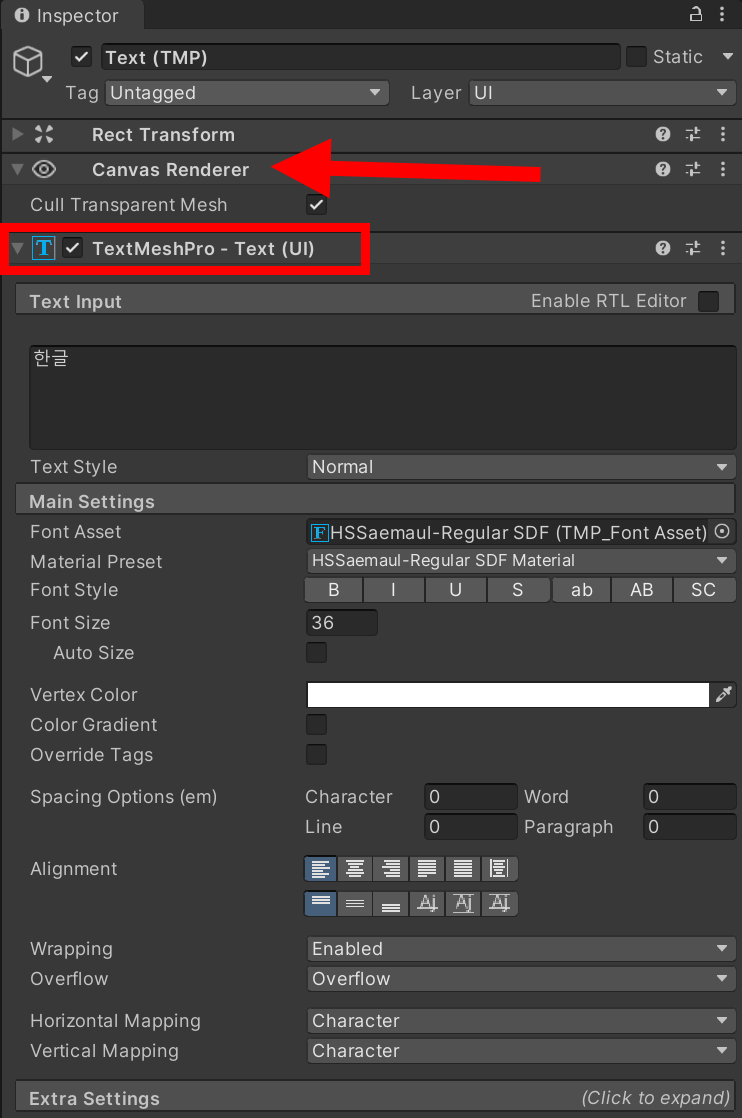Screen dimensions: 742x1118
Task: Set vertical alignment to midline
Action: 463,903
